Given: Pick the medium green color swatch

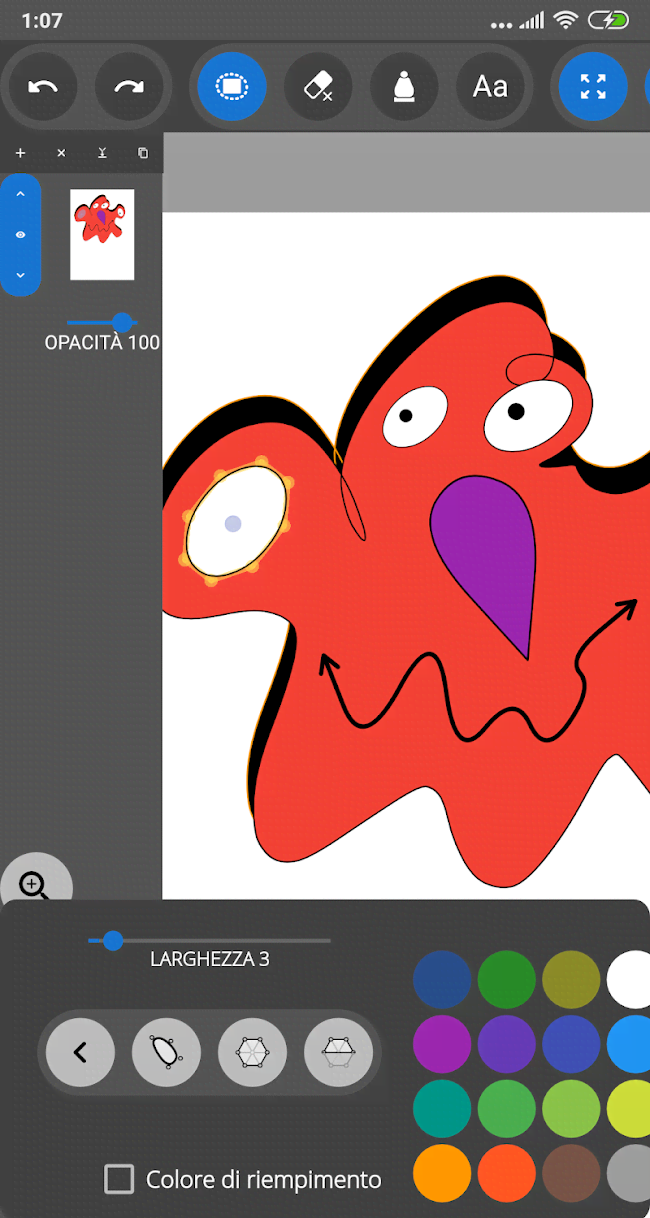Looking at the screenshot, I should tap(507, 1108).
